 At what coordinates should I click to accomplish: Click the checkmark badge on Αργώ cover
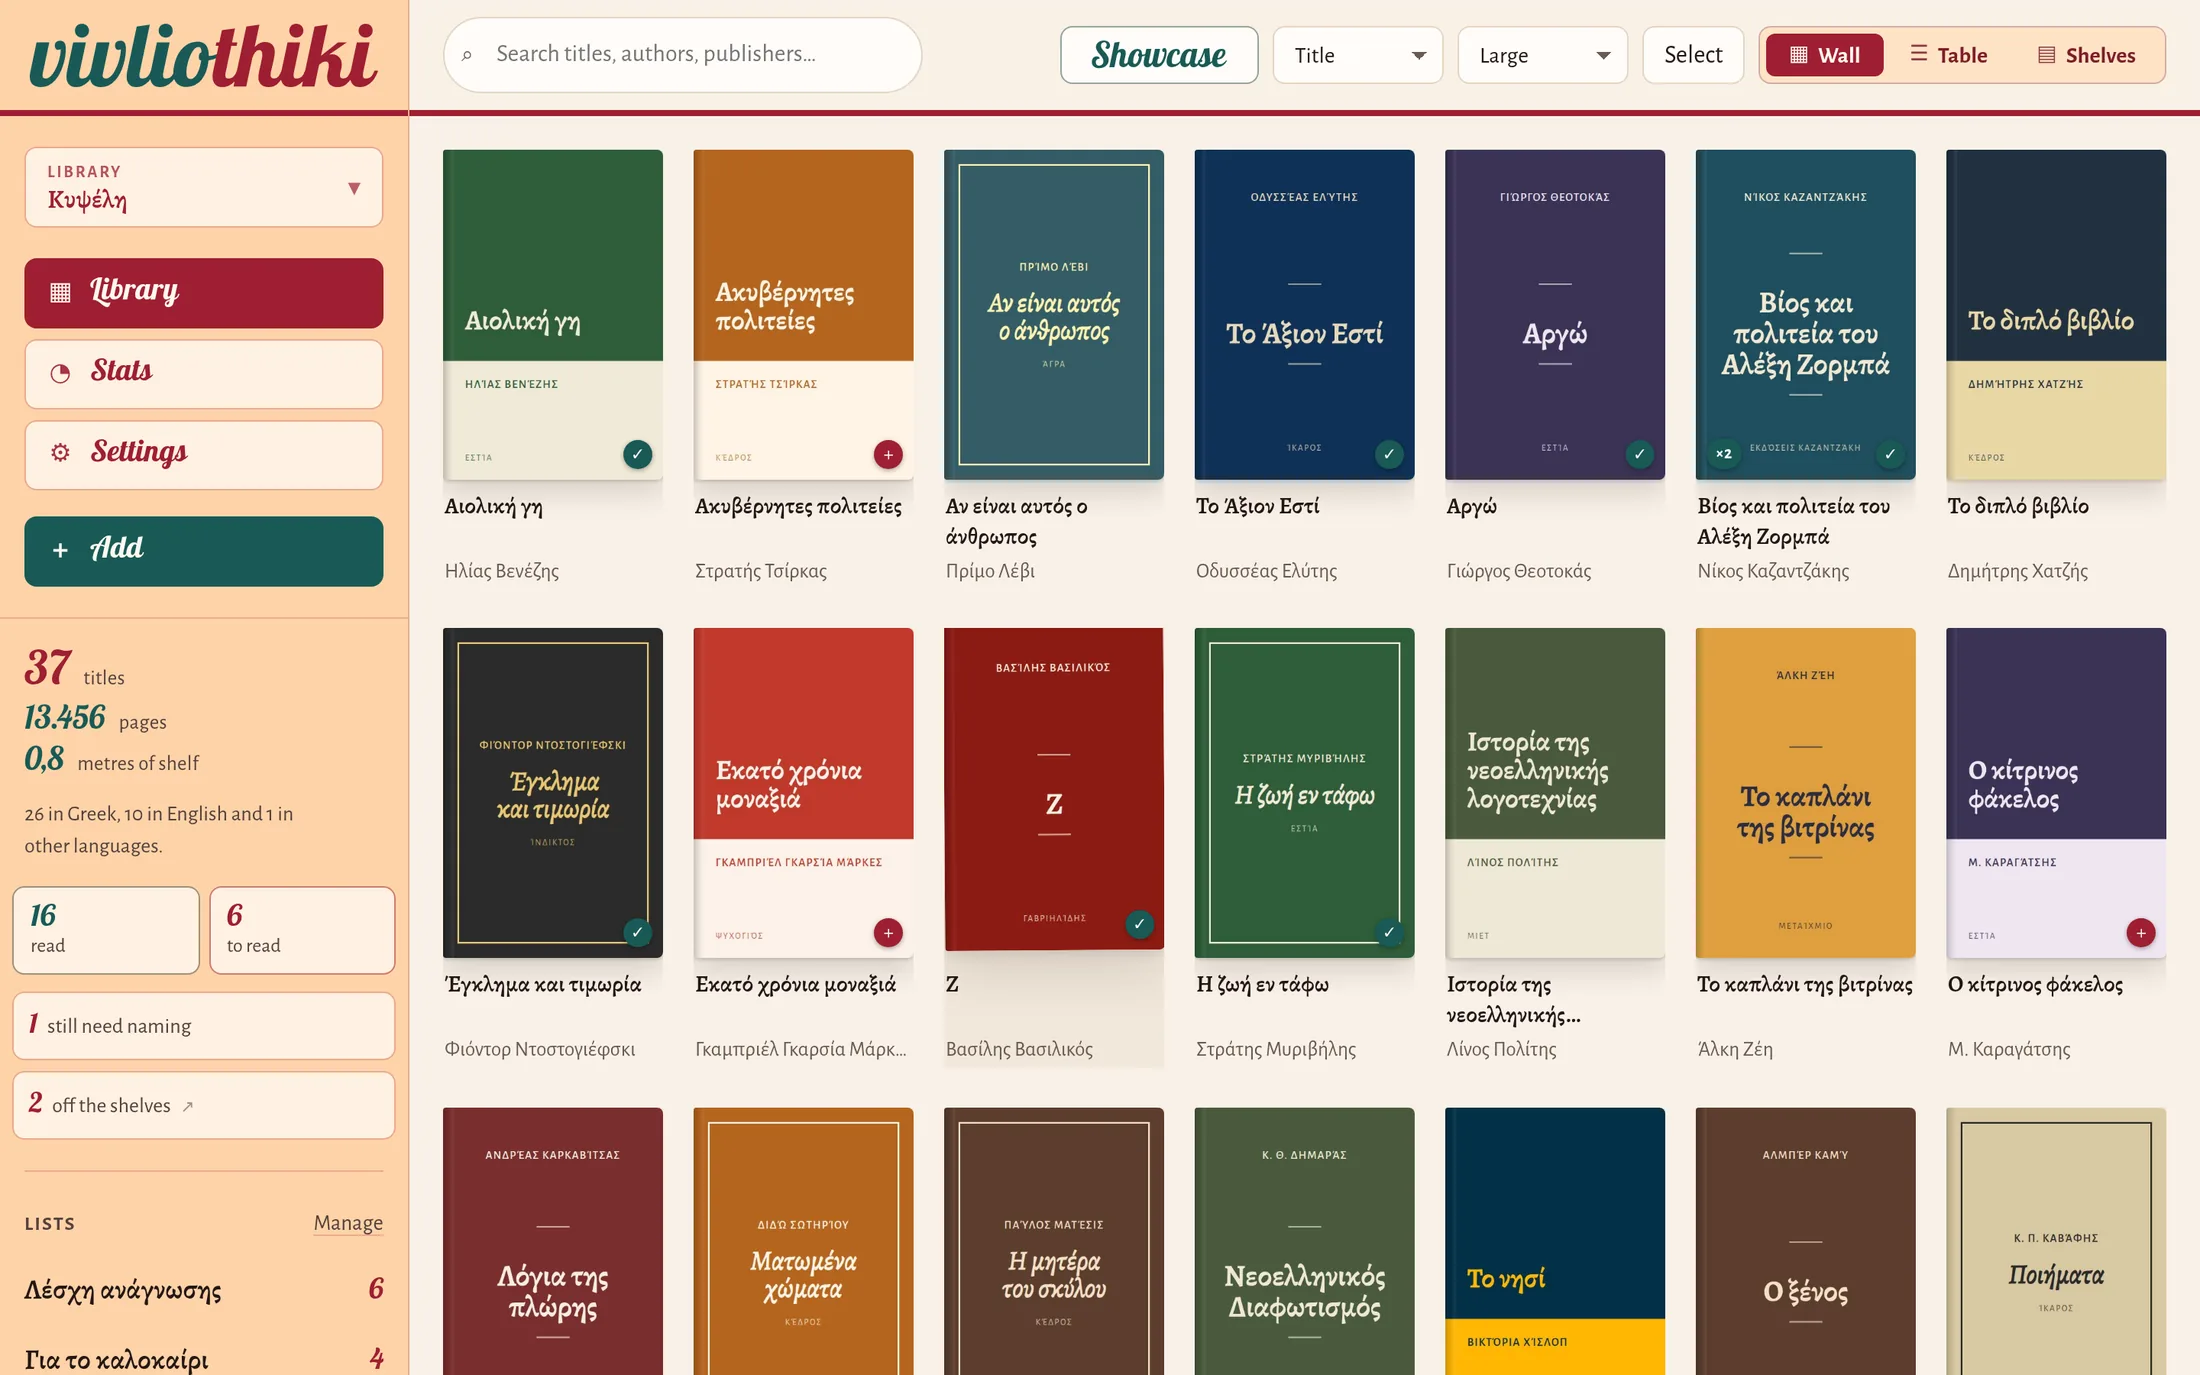point(1639,454)
